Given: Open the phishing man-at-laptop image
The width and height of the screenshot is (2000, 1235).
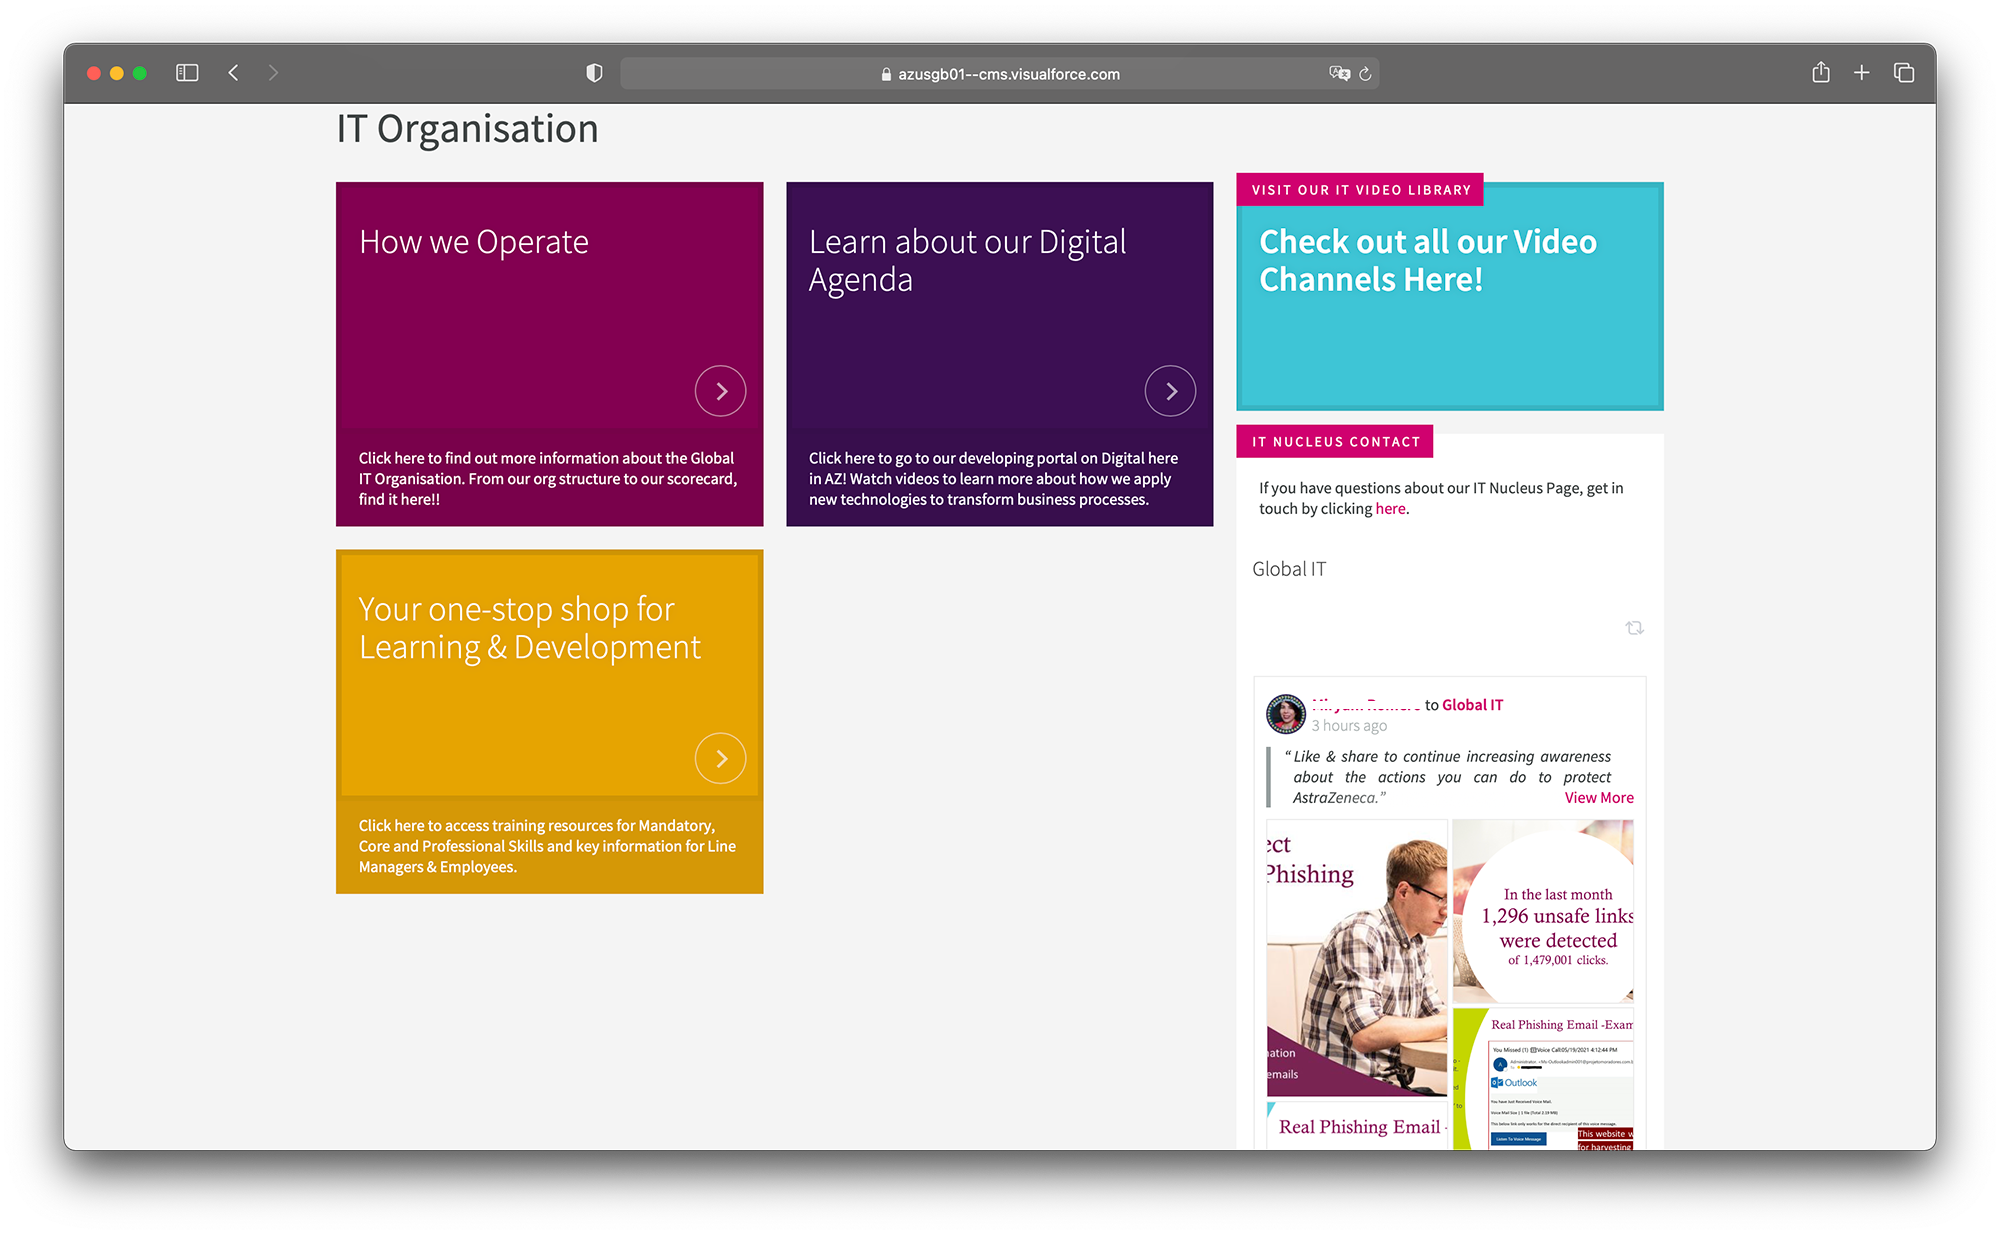Looking at the screenshot, I should point(1357,958).
